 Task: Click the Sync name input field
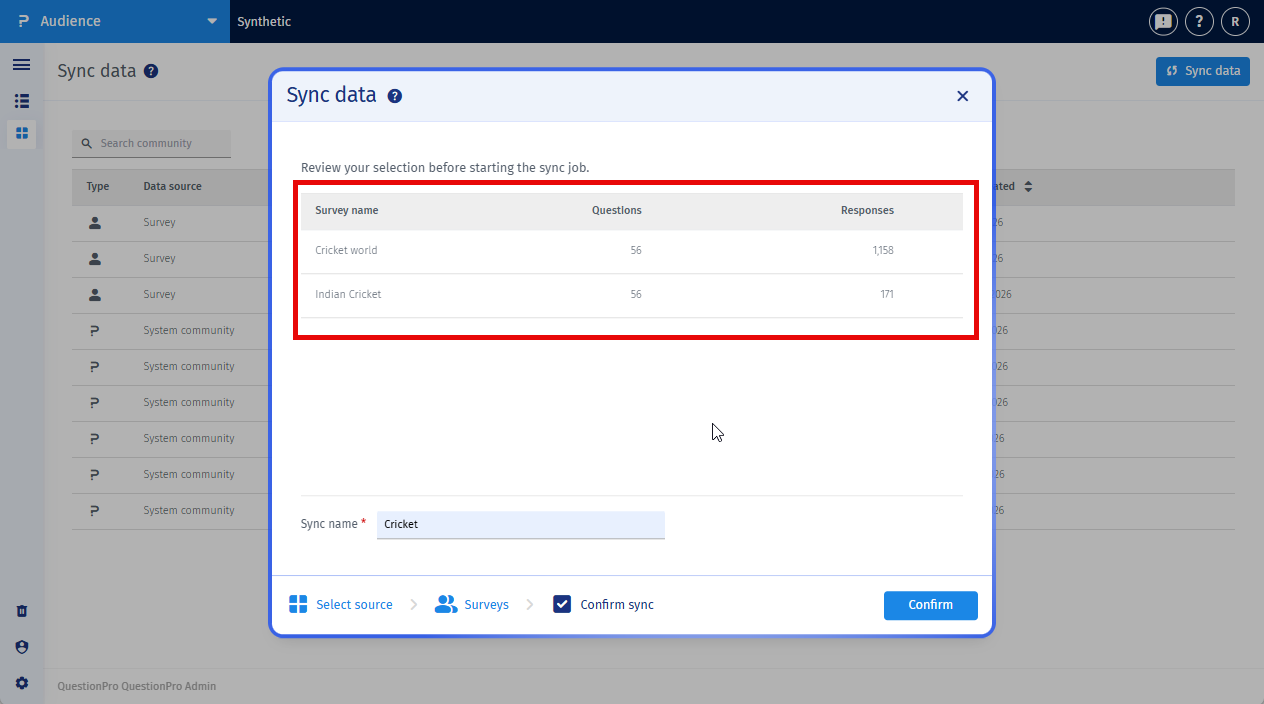pyautogui.click(x=520, y=524)
